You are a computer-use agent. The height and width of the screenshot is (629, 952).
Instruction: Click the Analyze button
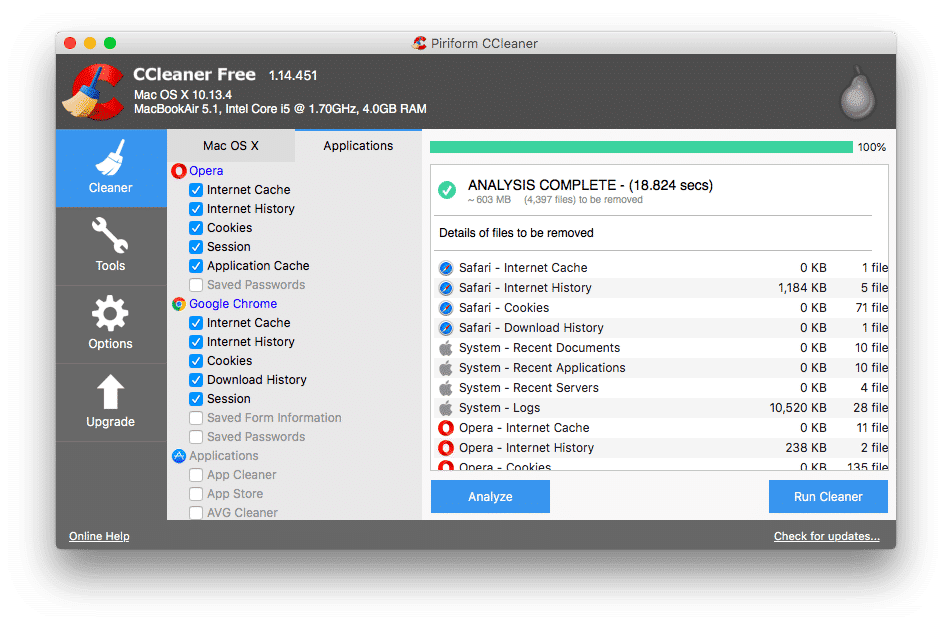click(x=491, y=497)
